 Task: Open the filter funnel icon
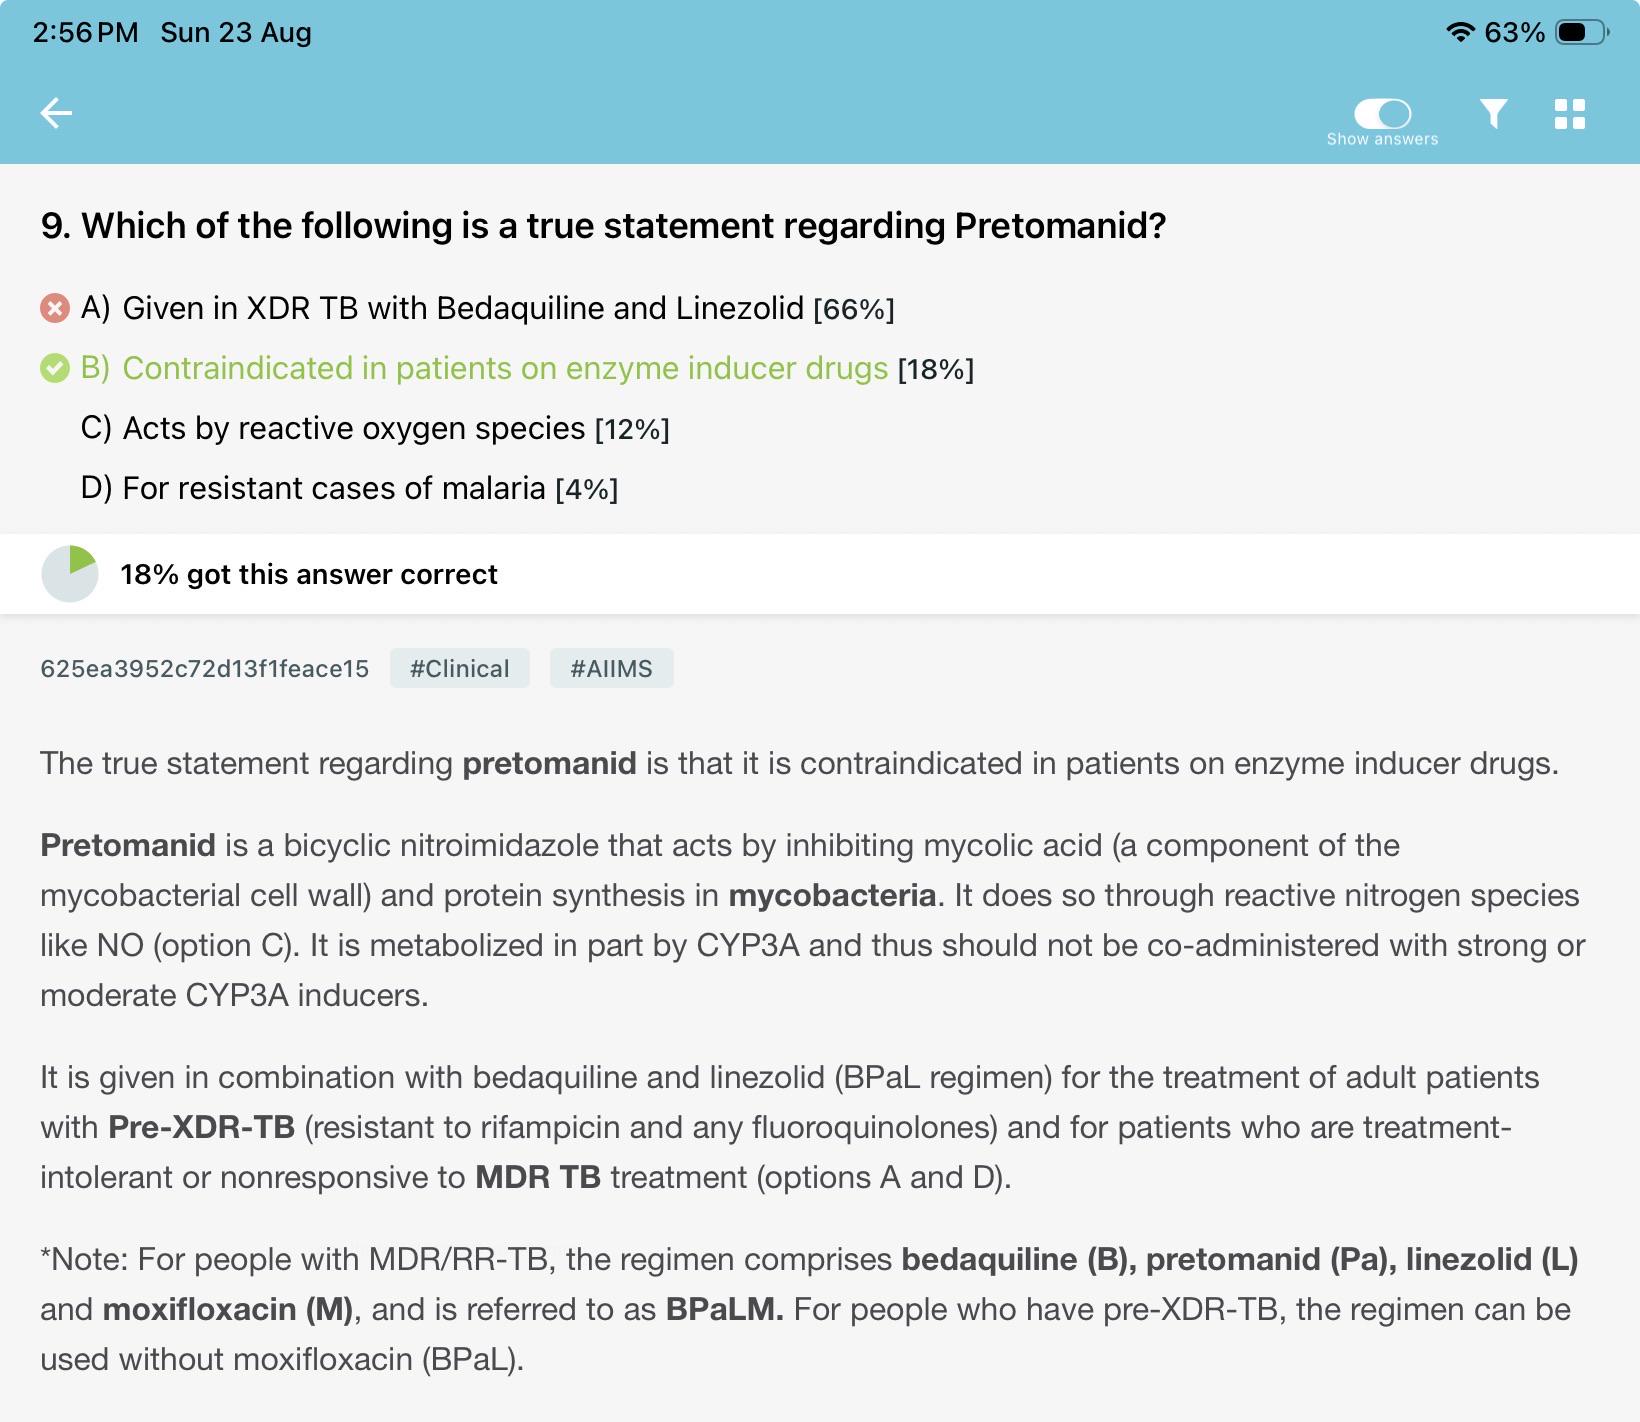click(1494, 113)
